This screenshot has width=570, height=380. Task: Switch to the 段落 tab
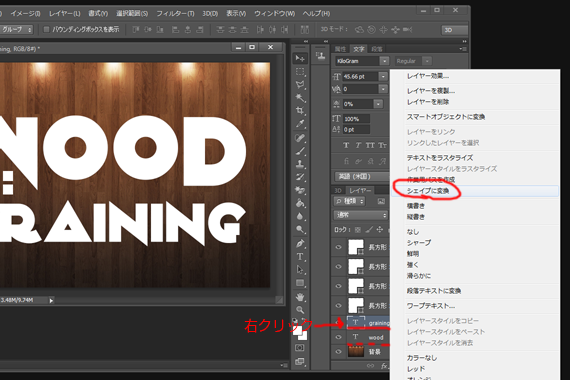pyautogui.click(x=377, y=49)
